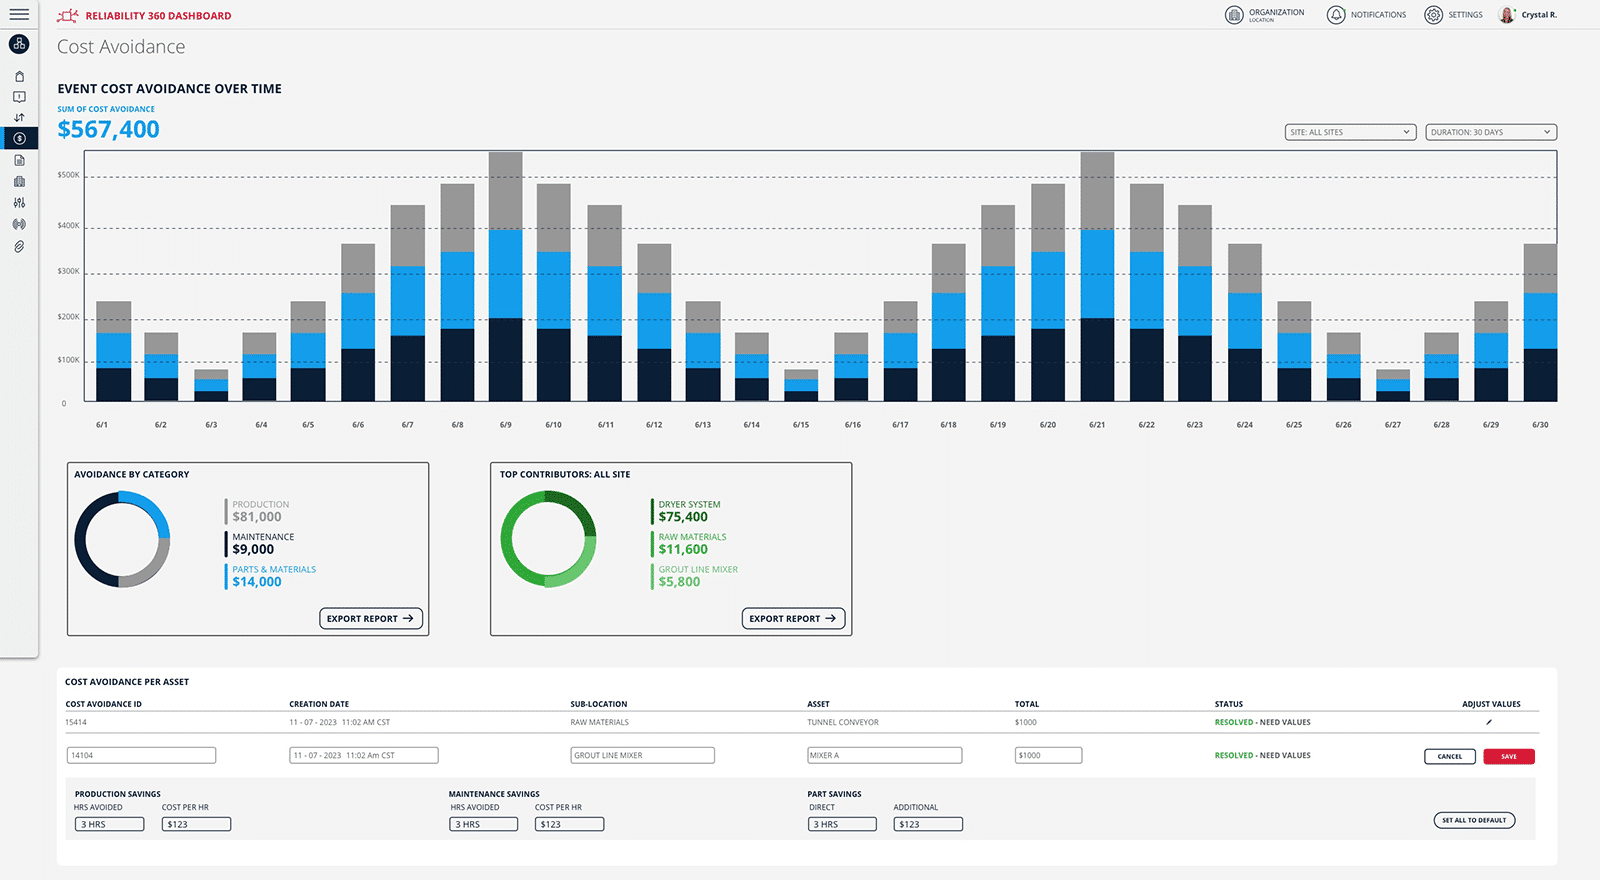Click the sliders adjustment icon in sidebar

pyautogui.click(x=19, y=203)
